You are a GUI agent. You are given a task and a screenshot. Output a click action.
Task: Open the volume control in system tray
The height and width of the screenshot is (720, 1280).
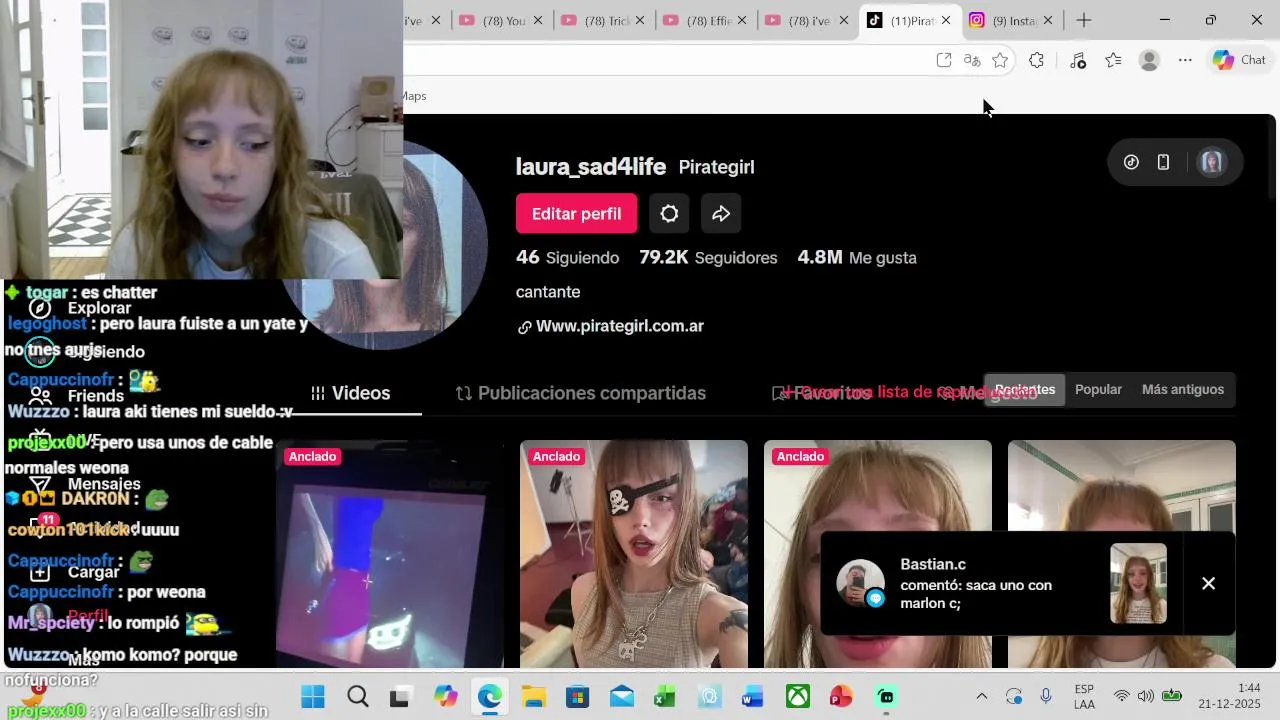1145,697
